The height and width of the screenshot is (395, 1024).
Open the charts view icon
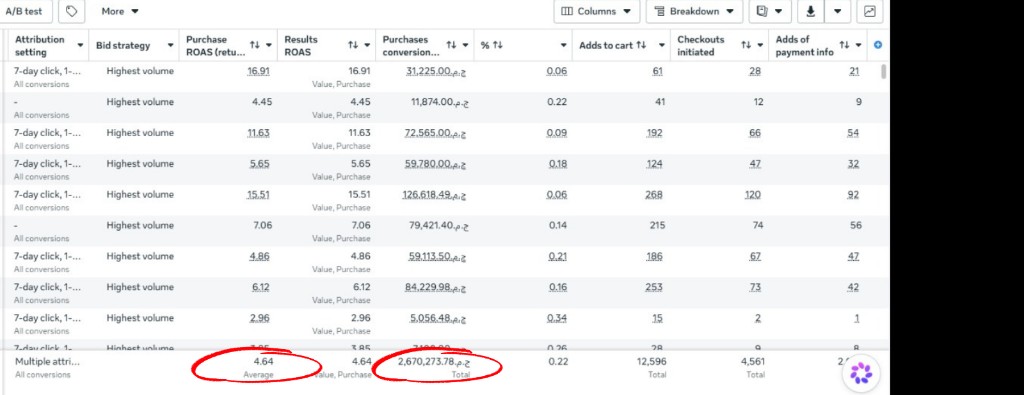click(870, 11)
